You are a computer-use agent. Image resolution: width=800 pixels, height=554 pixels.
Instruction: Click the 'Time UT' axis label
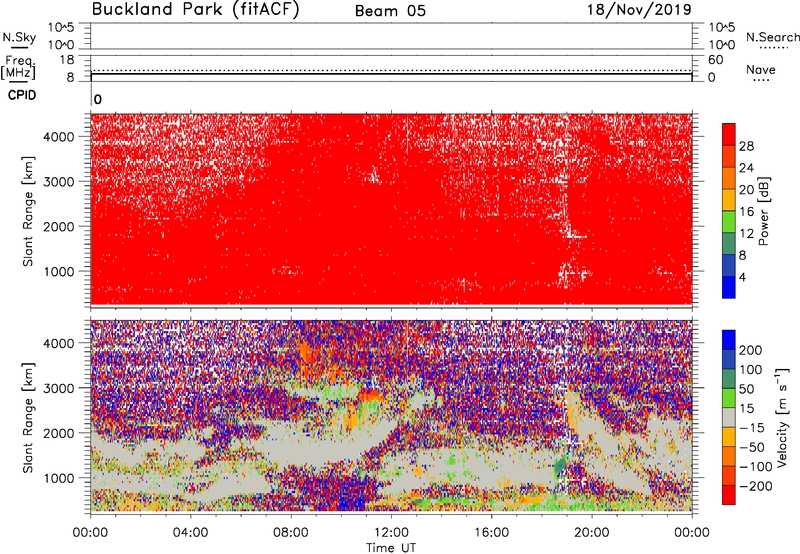click(391, 548)
